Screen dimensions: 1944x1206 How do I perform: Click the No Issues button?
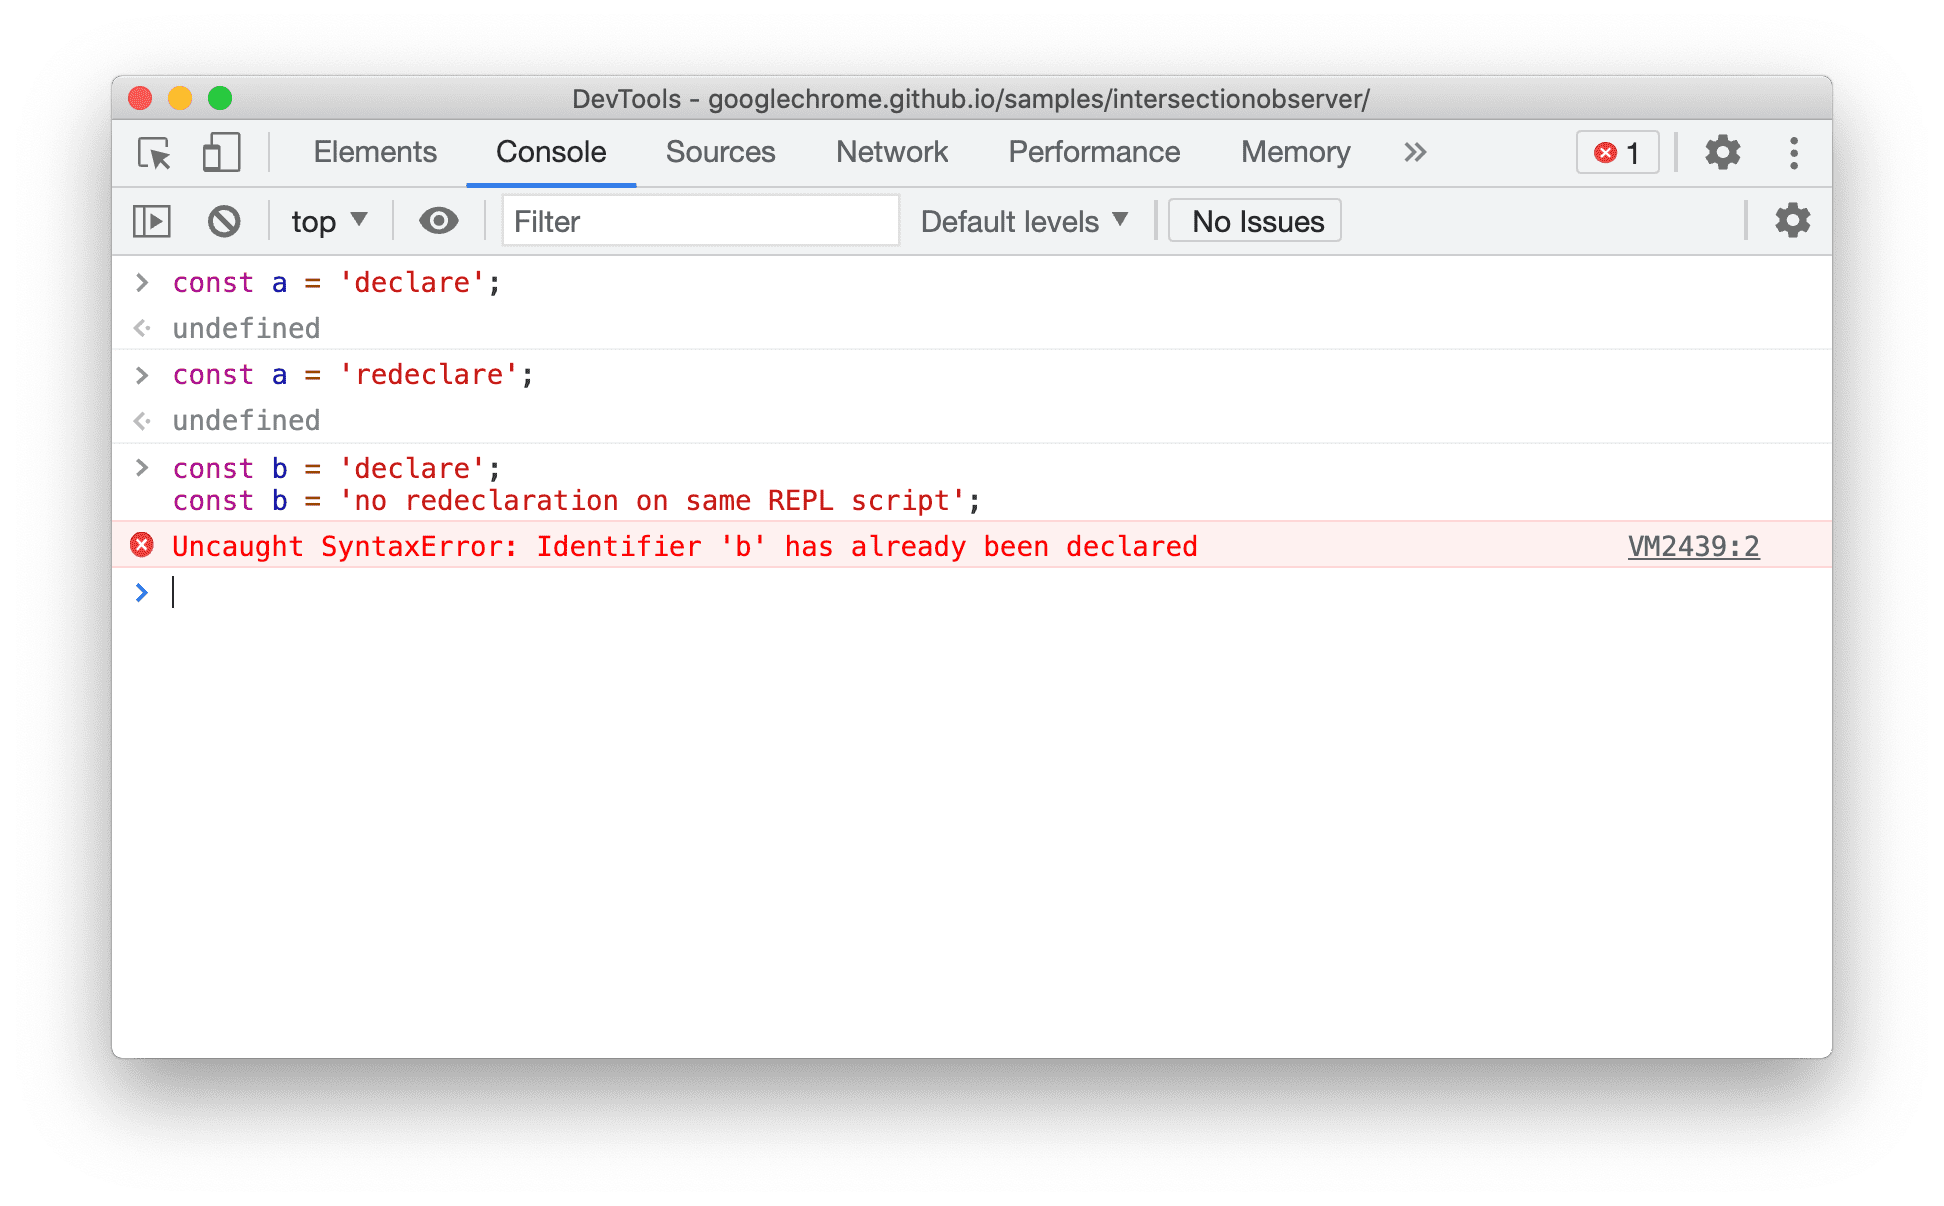pyautogui.click(x=1258, y=221)
